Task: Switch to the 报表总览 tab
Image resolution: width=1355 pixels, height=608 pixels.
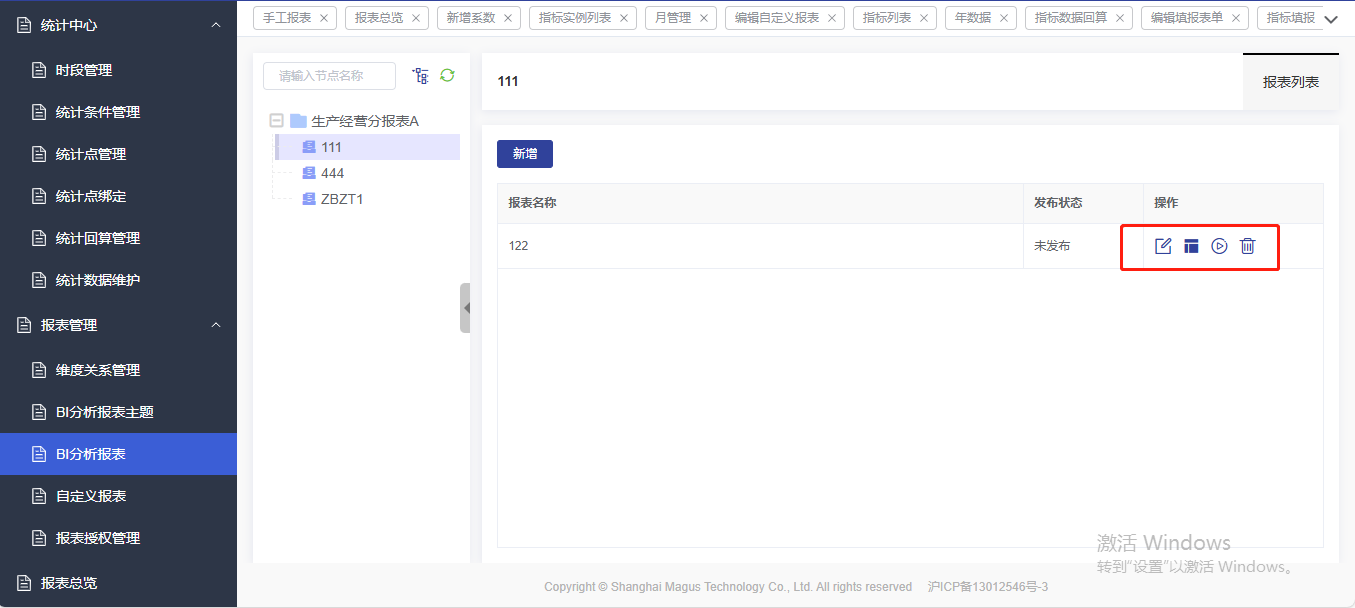Action: pyautogui.click(x=379, y=18)
